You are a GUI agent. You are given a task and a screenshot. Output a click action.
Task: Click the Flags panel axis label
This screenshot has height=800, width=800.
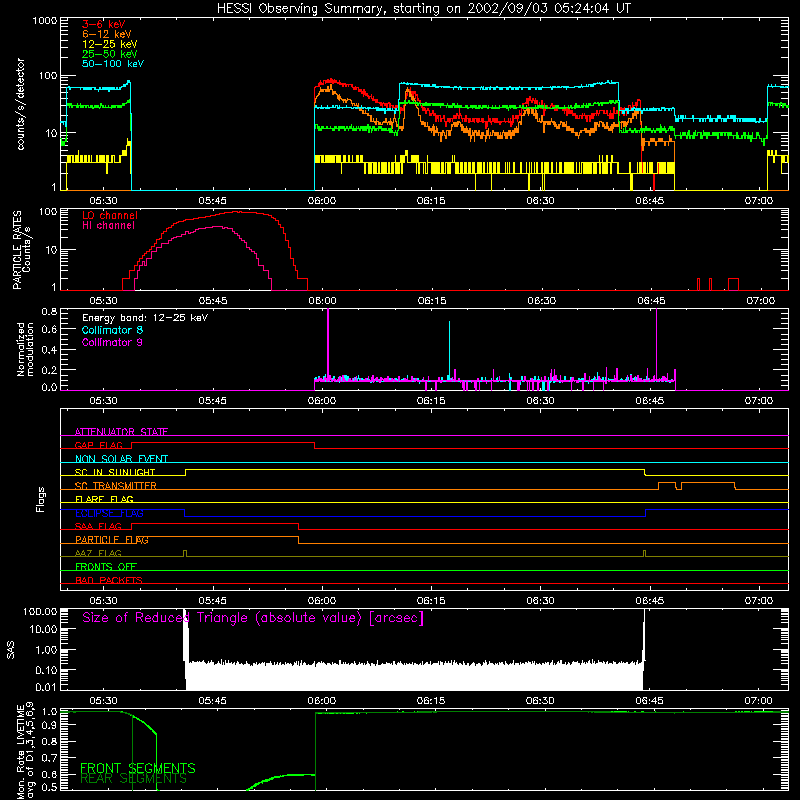click(41, 499)
